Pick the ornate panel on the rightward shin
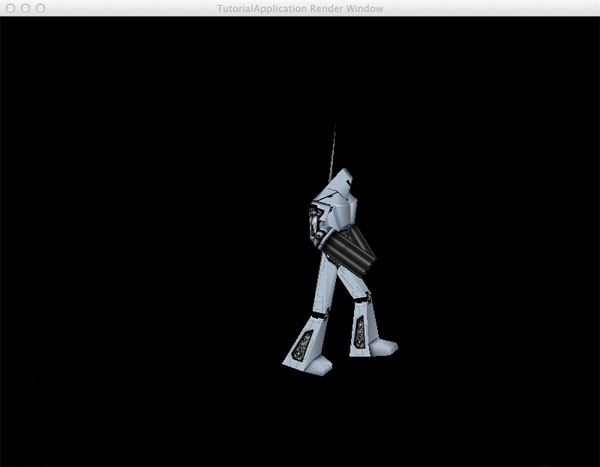 [x=360, y=334]
